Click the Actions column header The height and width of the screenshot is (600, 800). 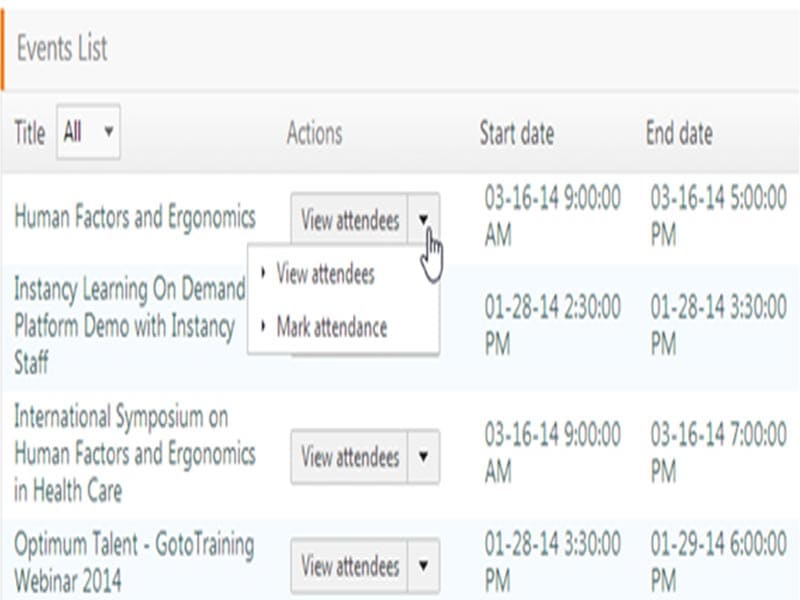pos(314,133)
